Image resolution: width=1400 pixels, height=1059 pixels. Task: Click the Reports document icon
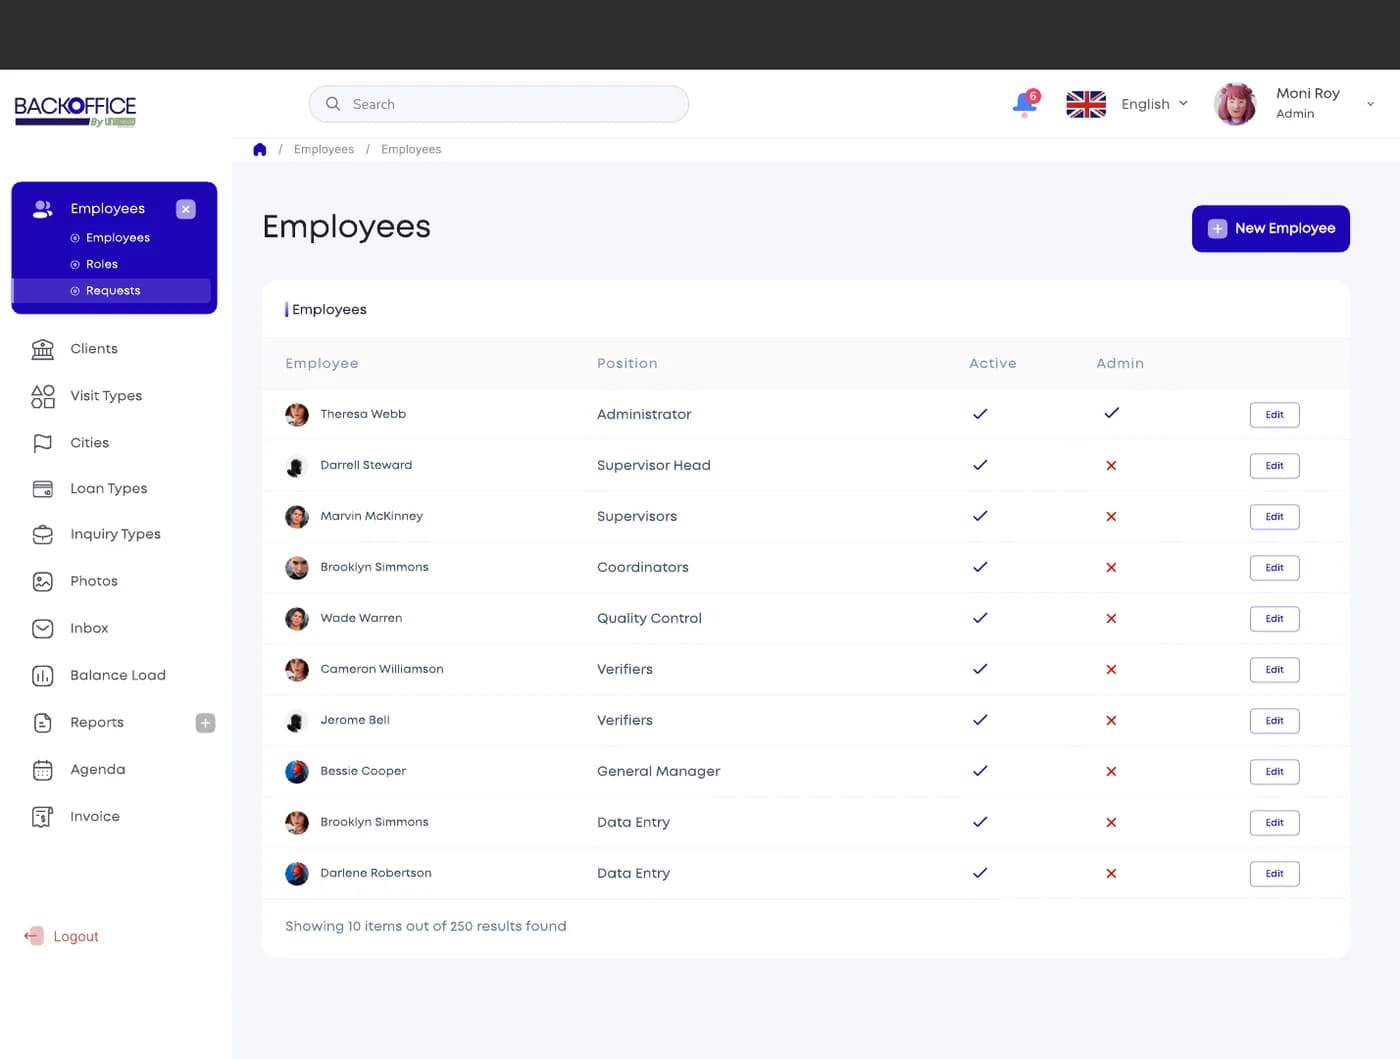point(42,723)
